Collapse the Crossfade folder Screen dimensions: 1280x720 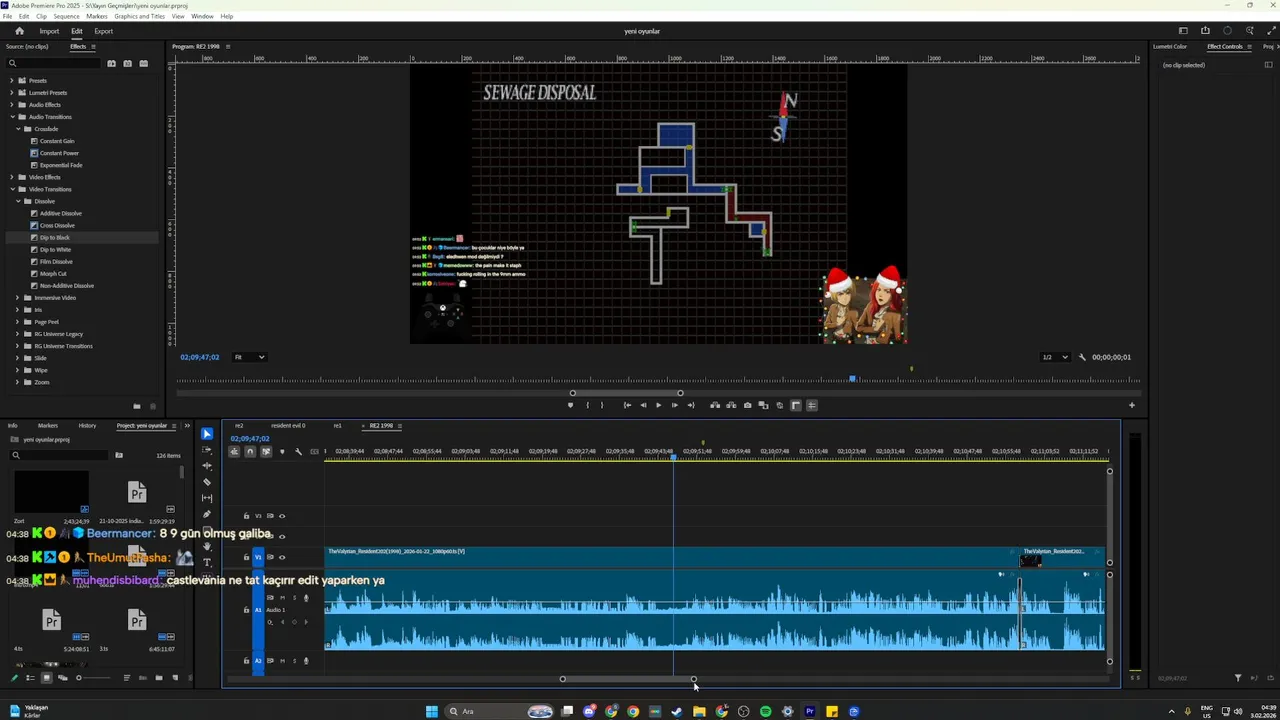pos(17,128)
